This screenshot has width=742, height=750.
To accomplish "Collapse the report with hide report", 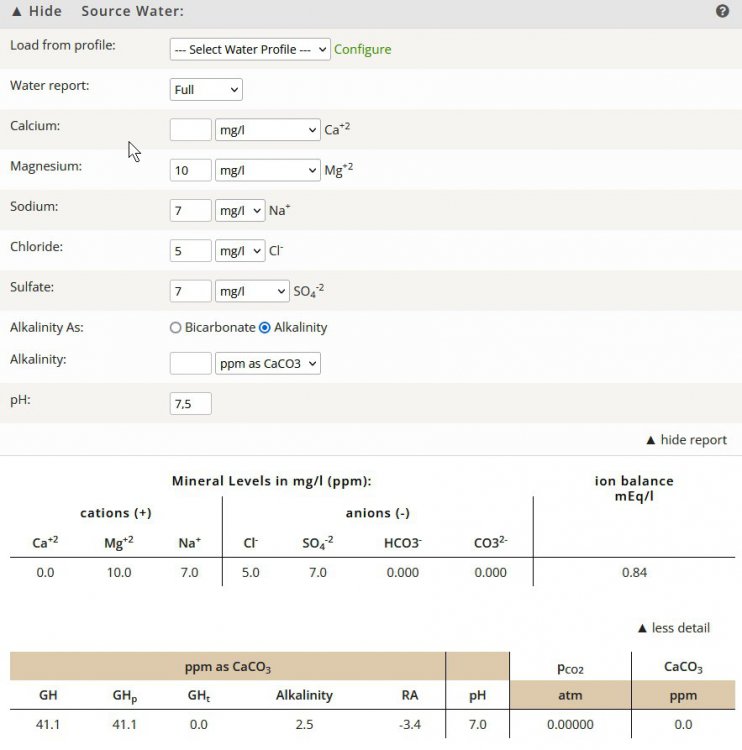I will [x=686, y=440].
